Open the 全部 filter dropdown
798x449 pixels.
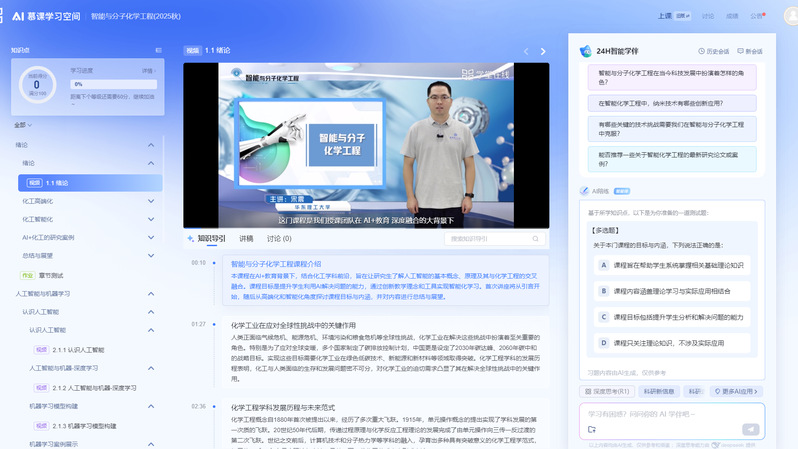[23, 125]
